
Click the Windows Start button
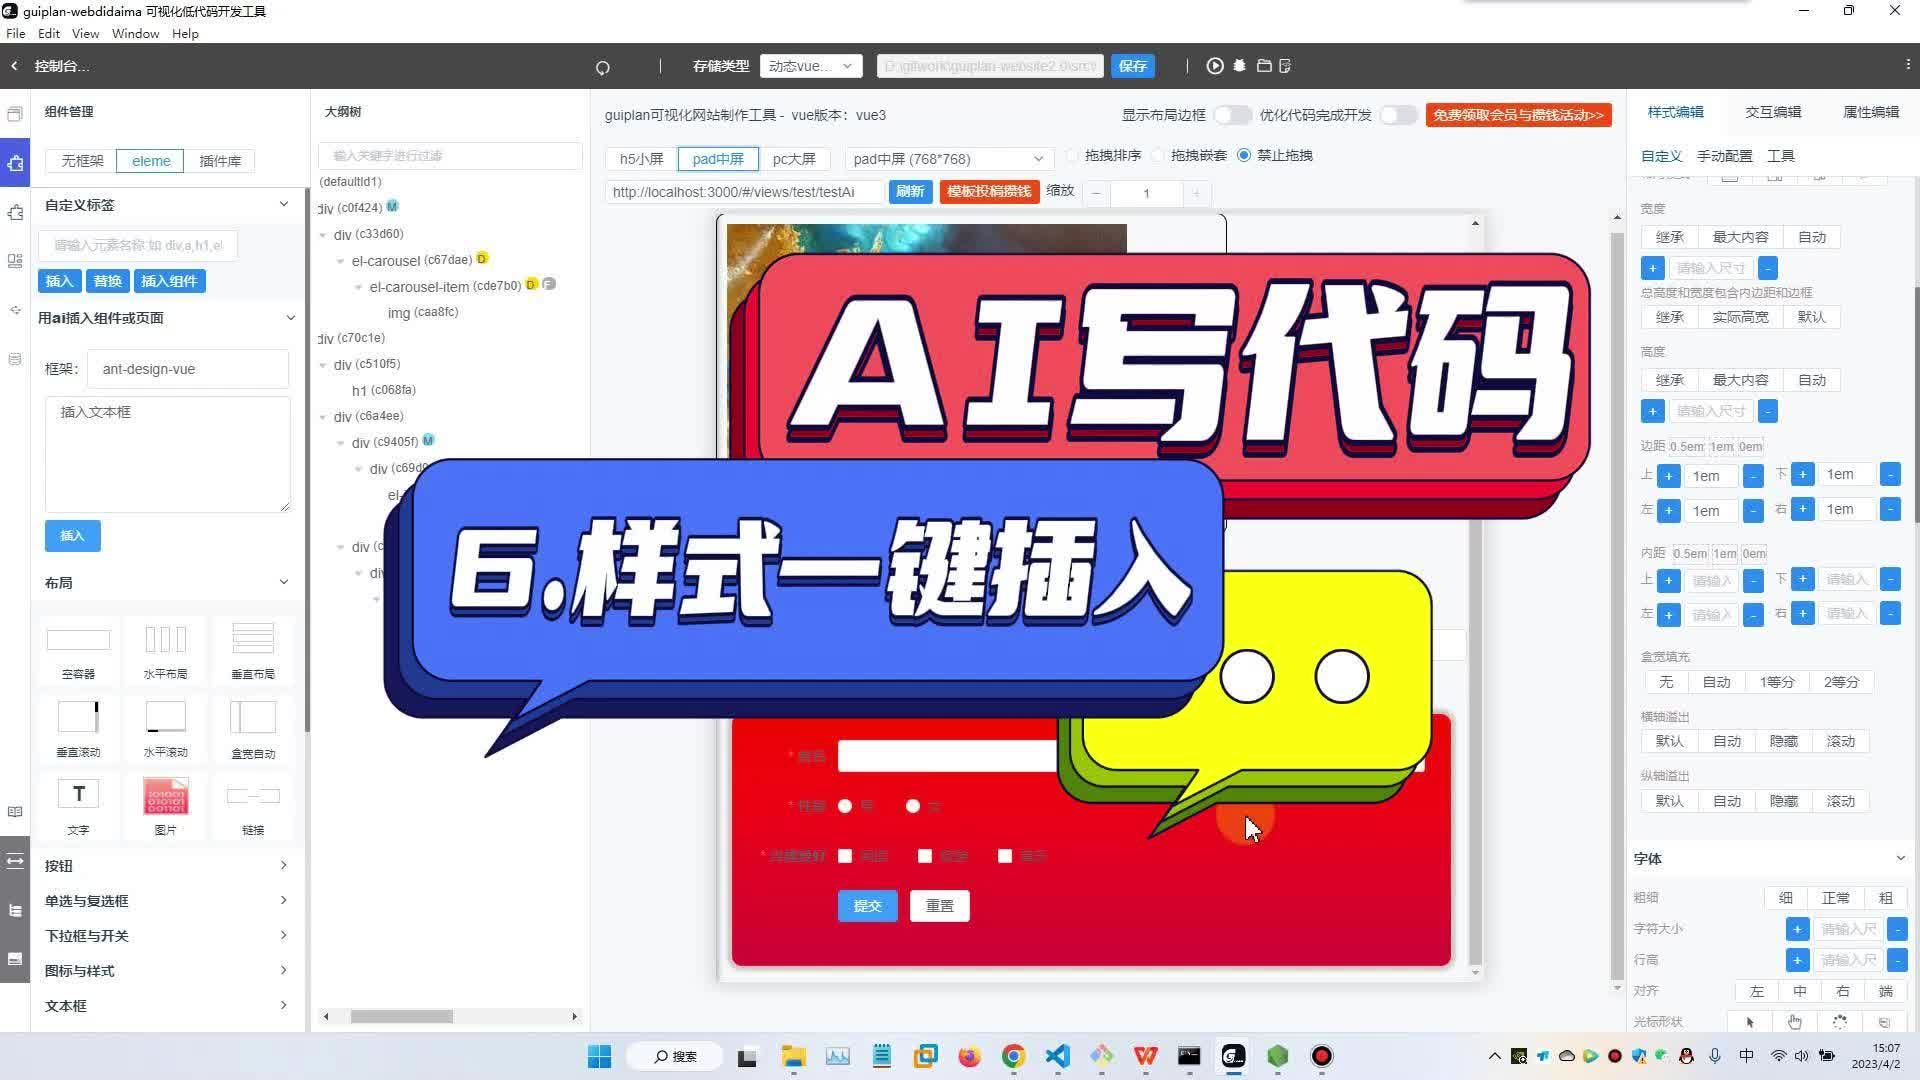tap(599, 1056)
